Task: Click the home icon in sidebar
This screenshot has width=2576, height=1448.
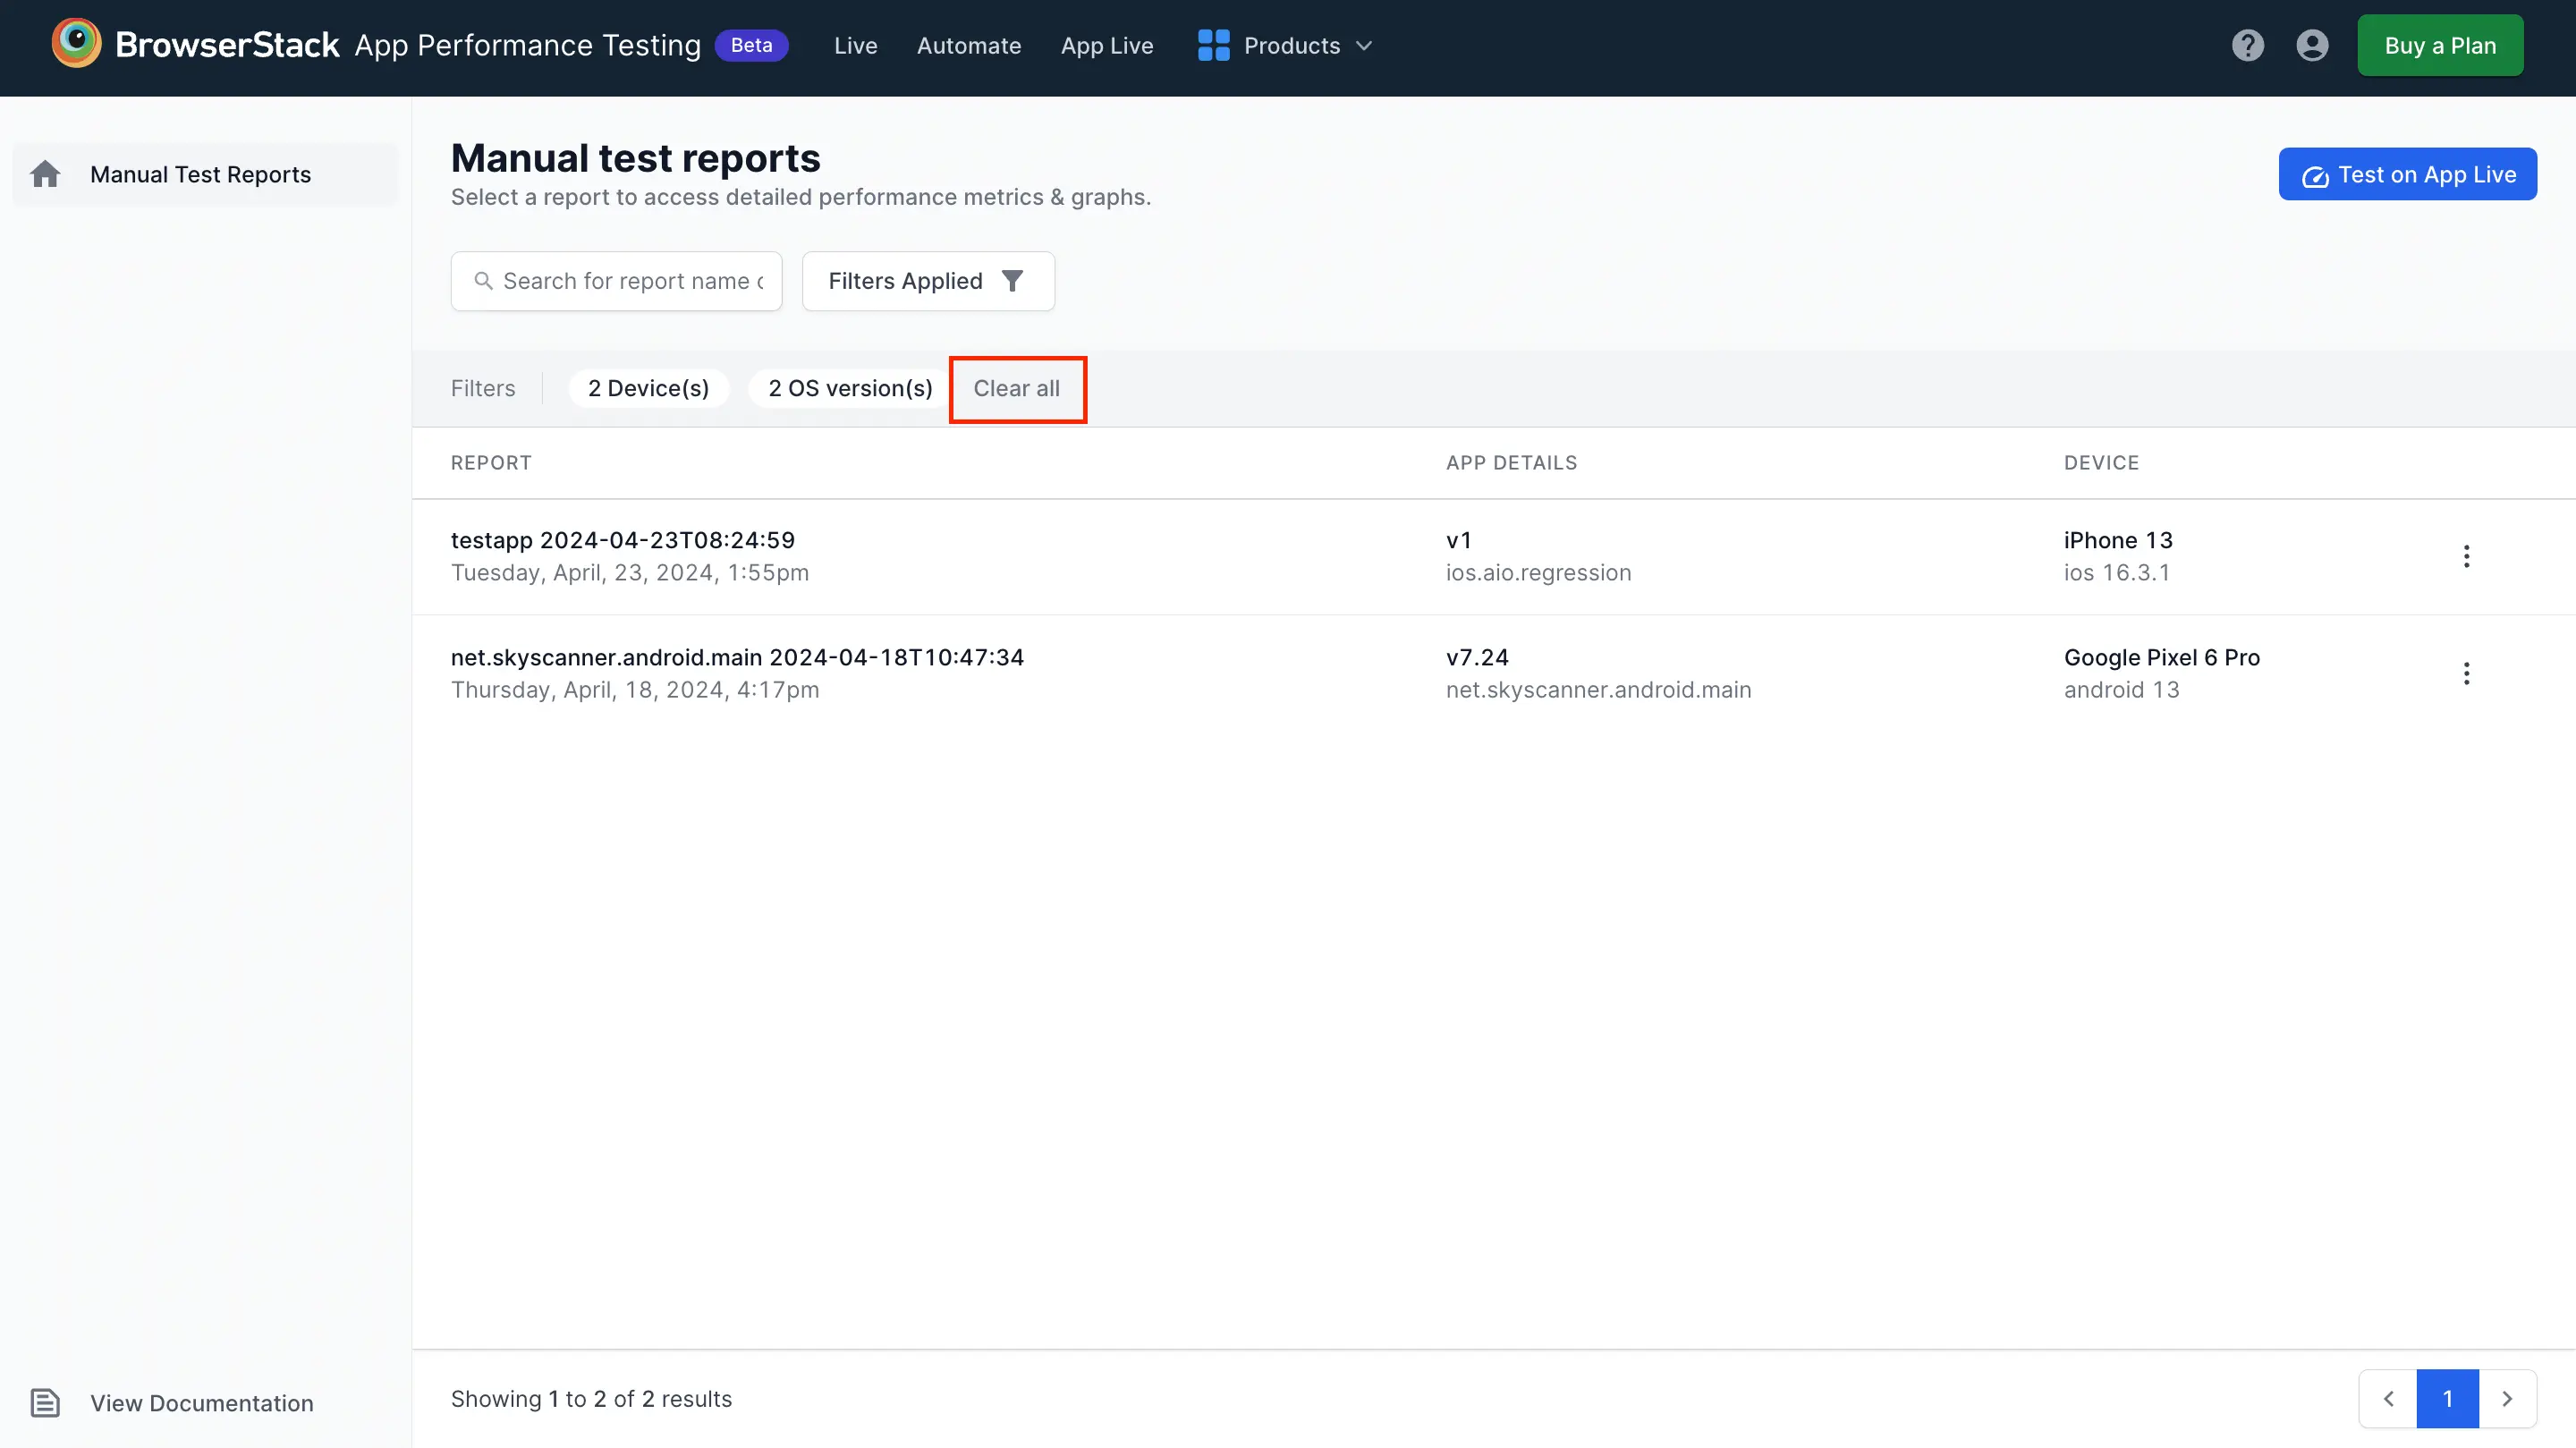Action: point(45,174)
